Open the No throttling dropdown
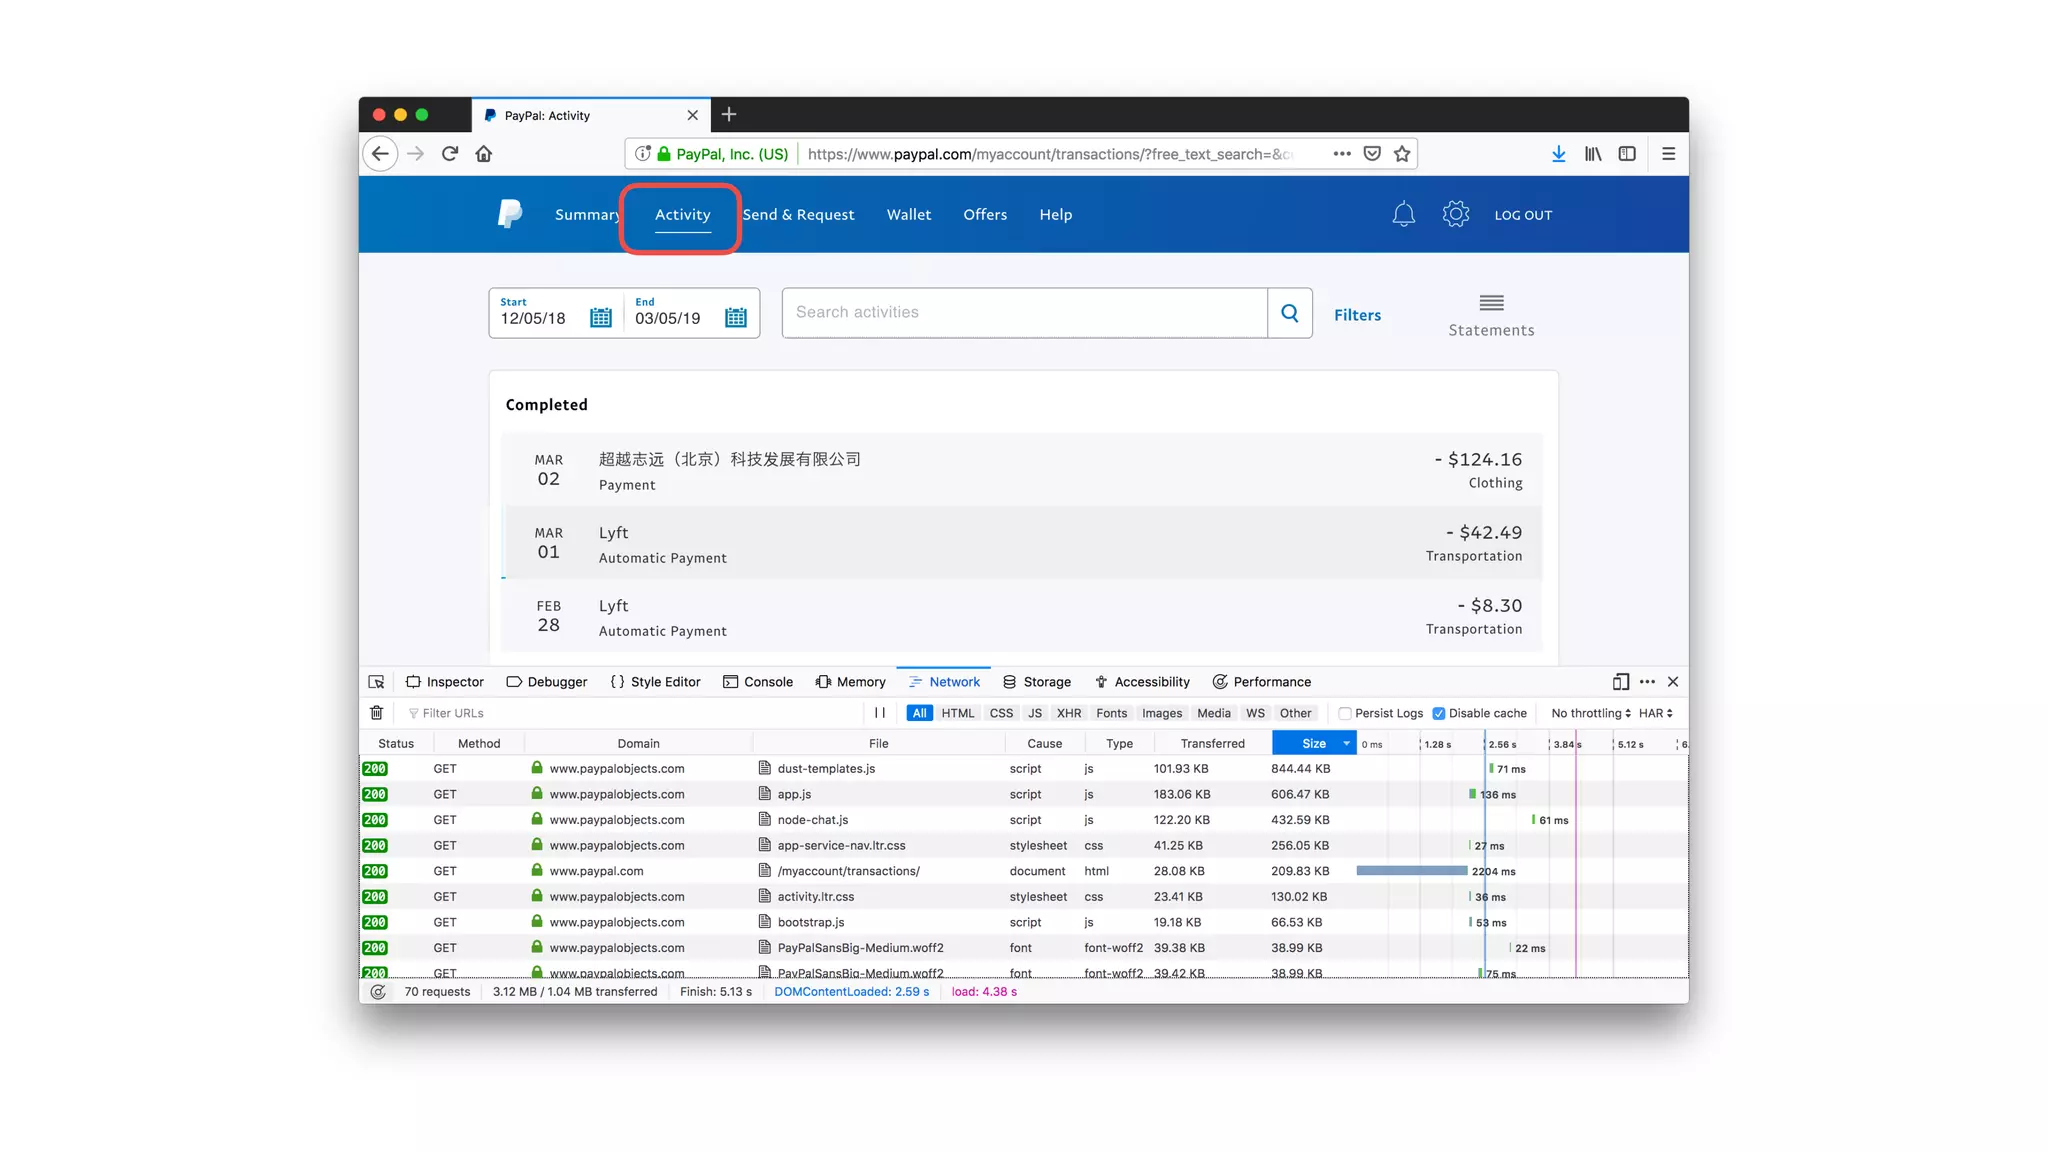 [x=1590, y=713]
